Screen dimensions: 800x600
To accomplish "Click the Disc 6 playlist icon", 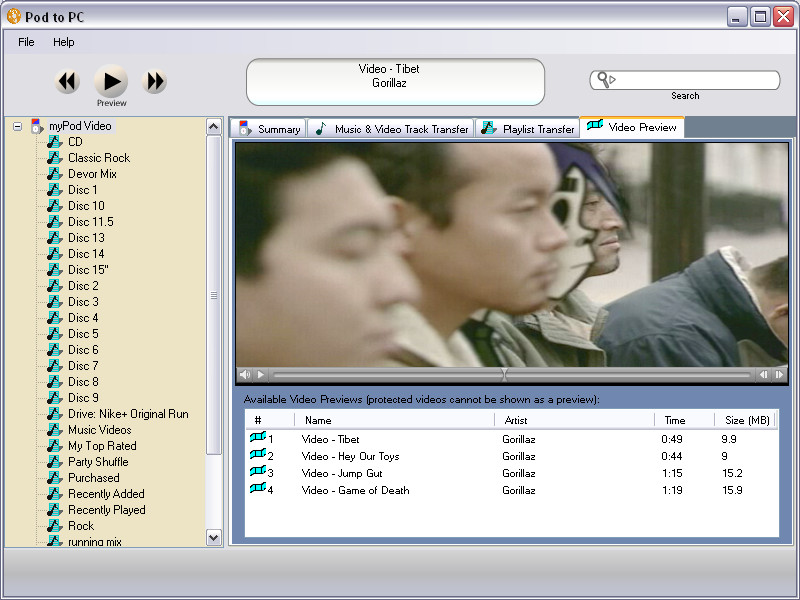I will click(55, 349).
